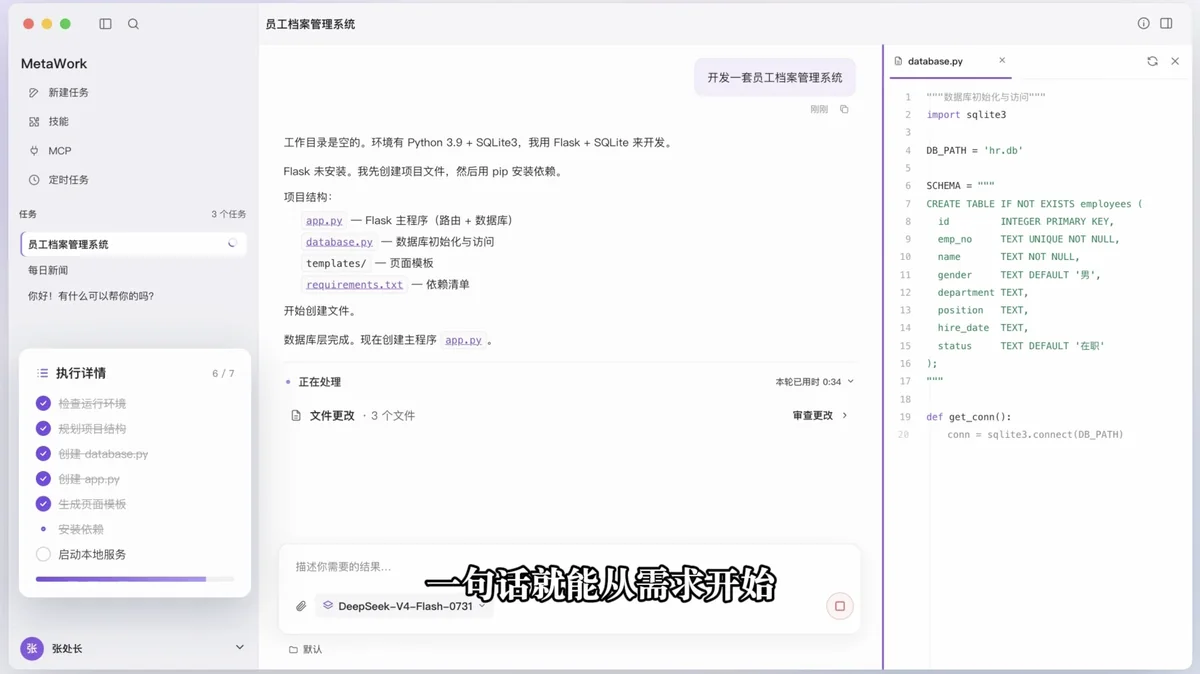The image size is (1200, 674).
Task: Click the 定时任务 clock icon
Action: 34,180
